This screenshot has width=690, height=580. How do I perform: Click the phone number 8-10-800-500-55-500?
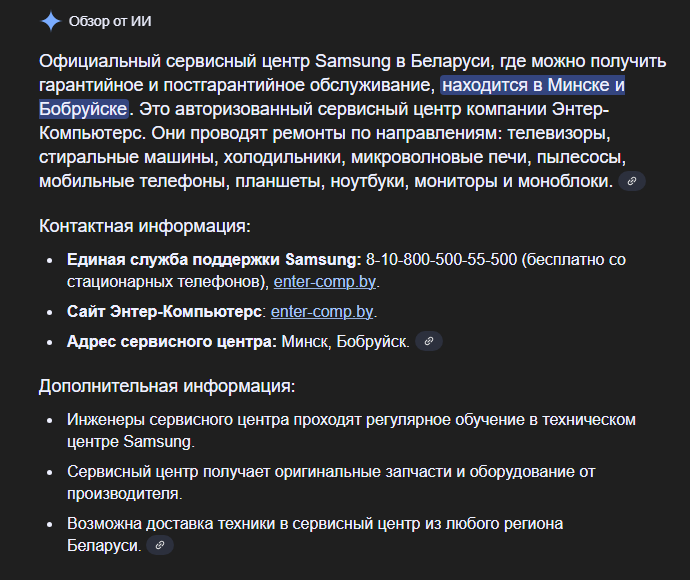(x=441, y=259)
